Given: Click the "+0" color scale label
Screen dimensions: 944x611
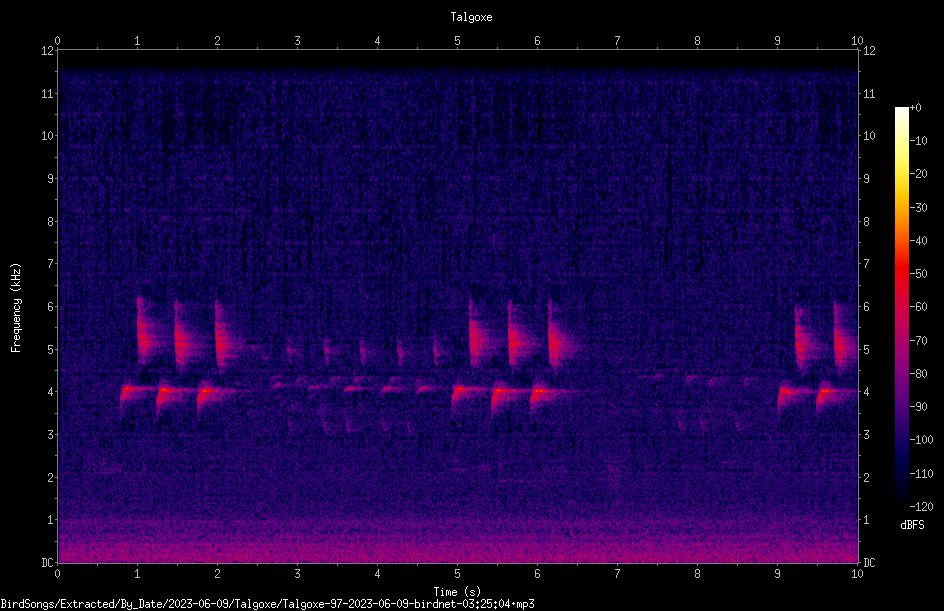Looking at the screenshot, I should pos(916,108).
